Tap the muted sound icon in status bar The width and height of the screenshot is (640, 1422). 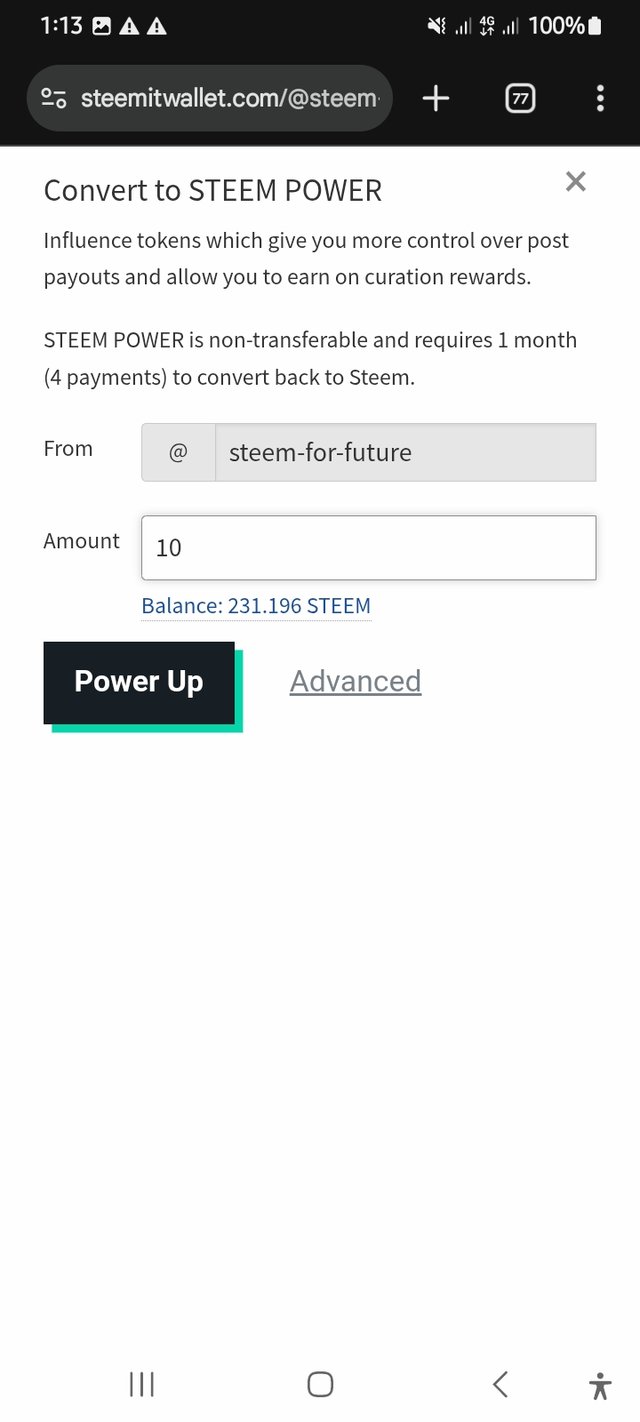436,26
